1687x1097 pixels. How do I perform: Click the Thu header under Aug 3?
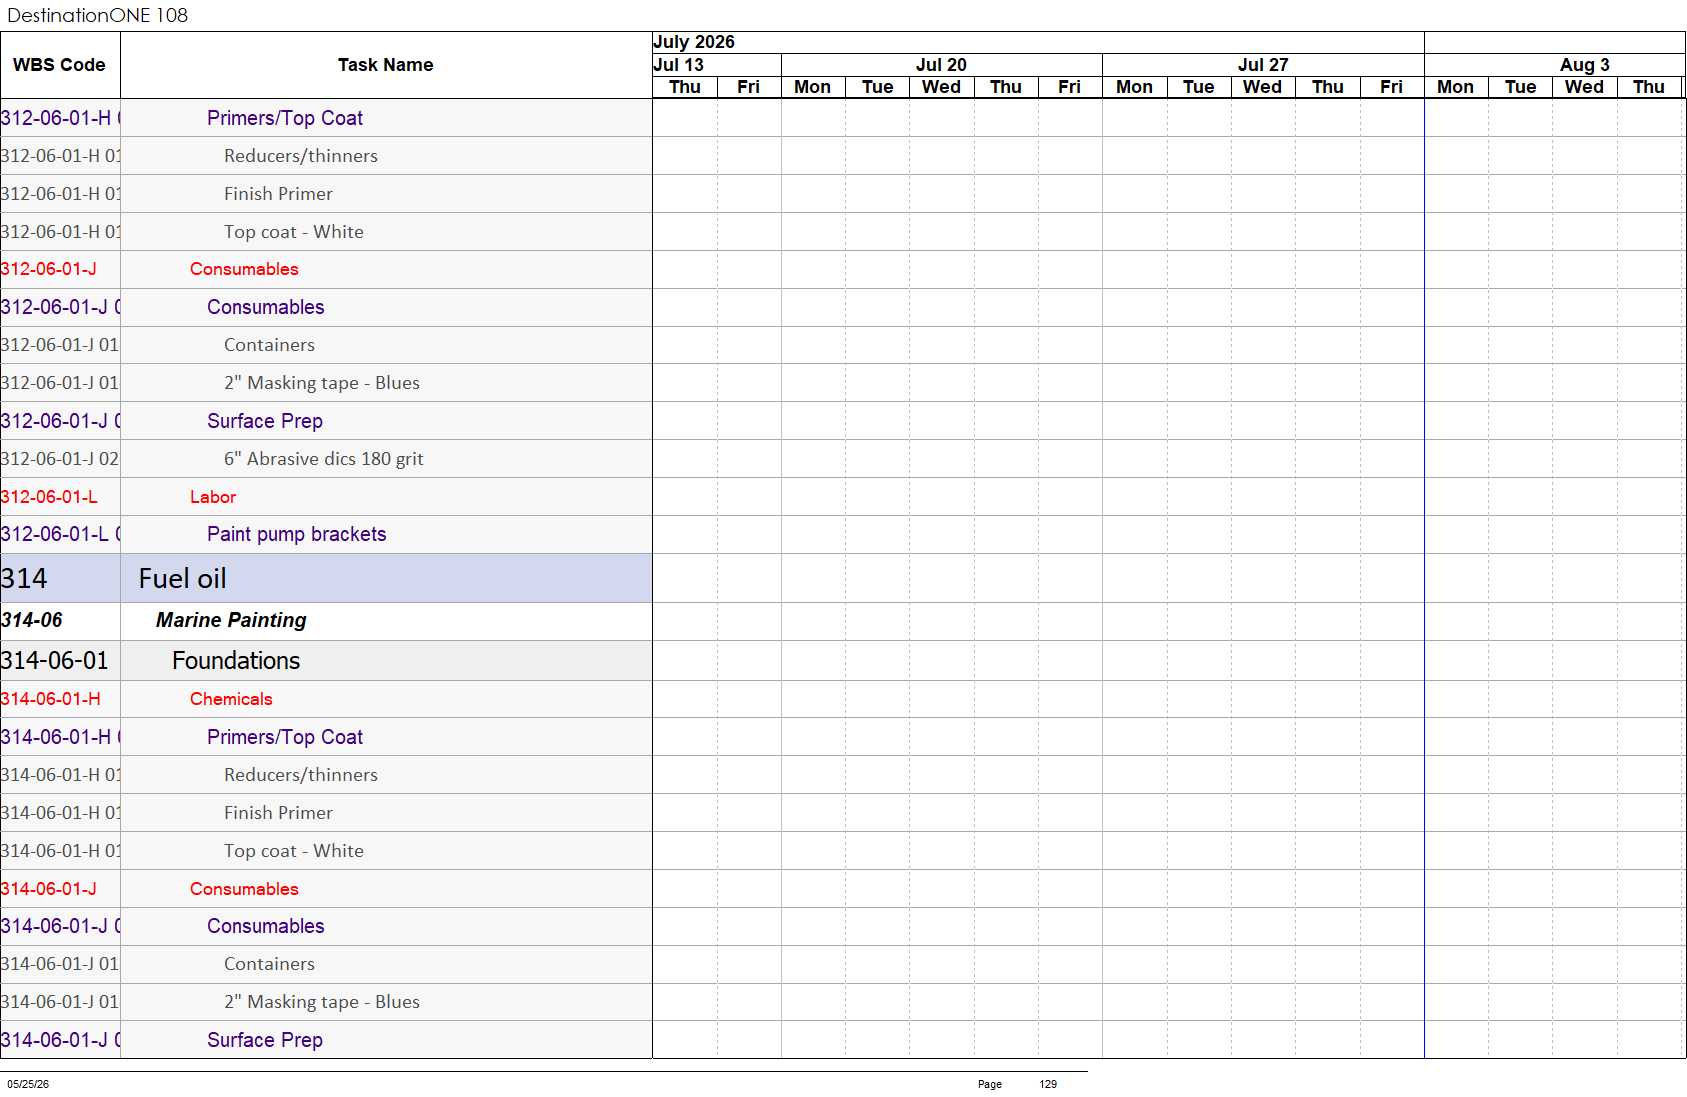click(1649, 87)
